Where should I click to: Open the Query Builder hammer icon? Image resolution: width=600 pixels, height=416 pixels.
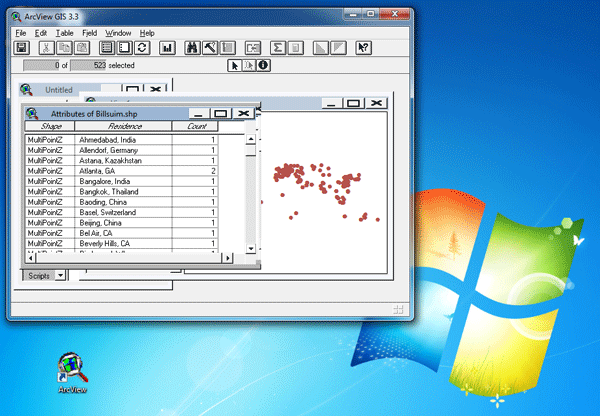[210, 48]
